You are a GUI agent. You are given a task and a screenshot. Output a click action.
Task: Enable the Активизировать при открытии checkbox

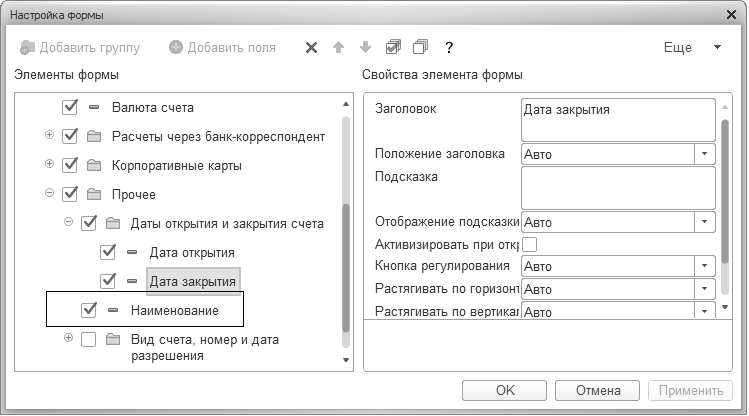[x=530, y=244]
